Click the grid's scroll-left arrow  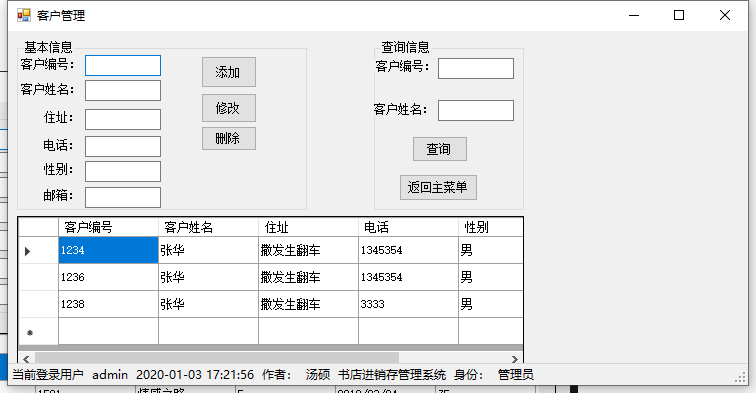(x=26, y=359)
